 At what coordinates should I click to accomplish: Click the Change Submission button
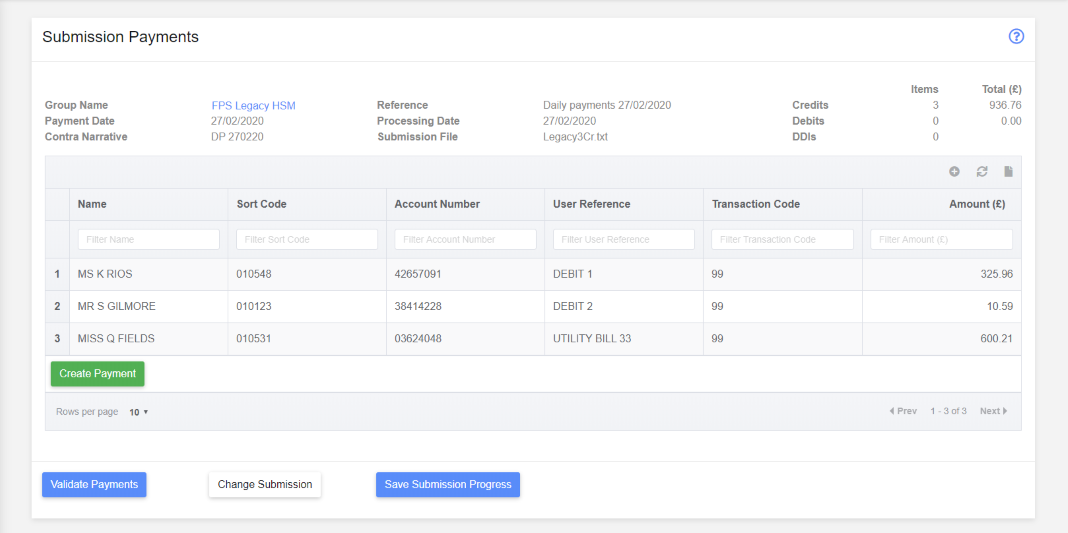coord(265,485)
